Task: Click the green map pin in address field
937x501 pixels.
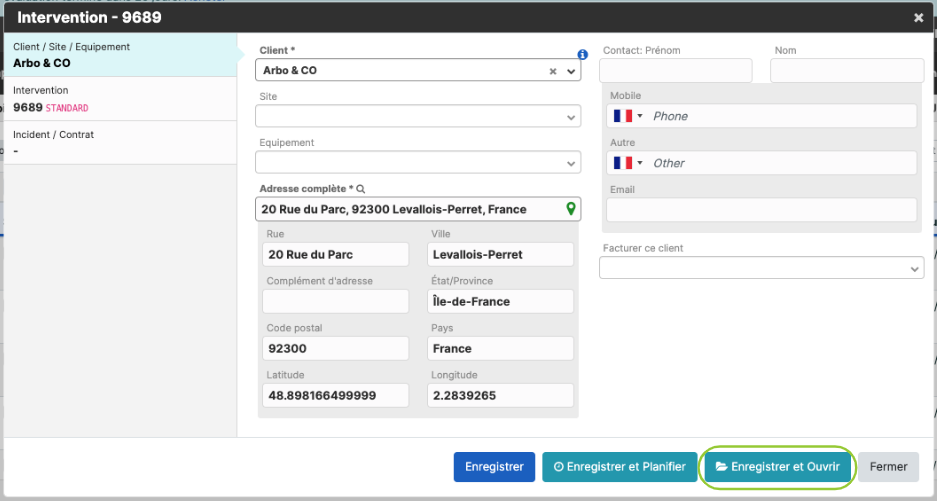Action: 571,208
